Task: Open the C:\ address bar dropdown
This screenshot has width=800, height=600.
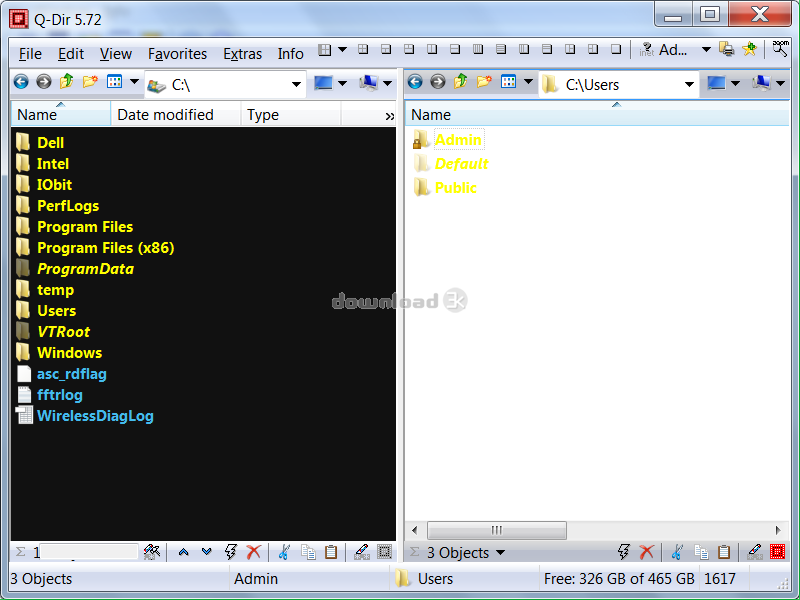Action: click(296, 85)
